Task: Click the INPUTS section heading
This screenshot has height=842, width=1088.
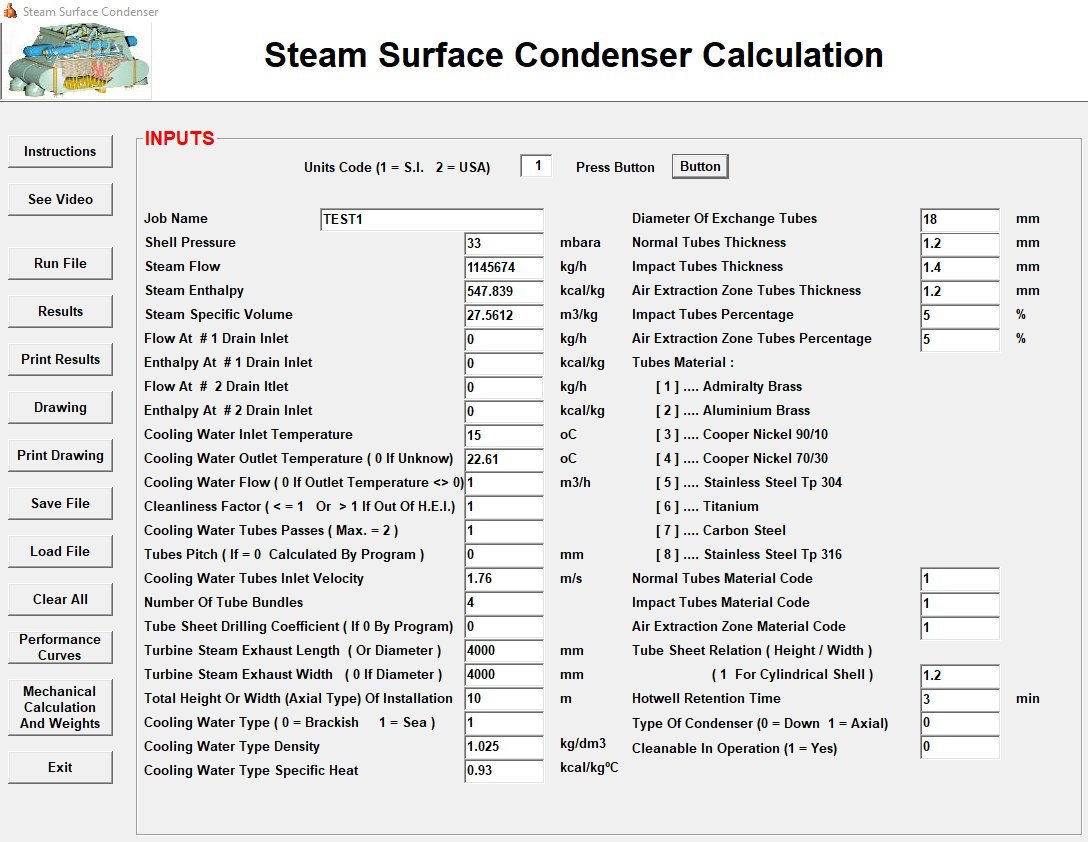Action: click(x=180, y=139)
